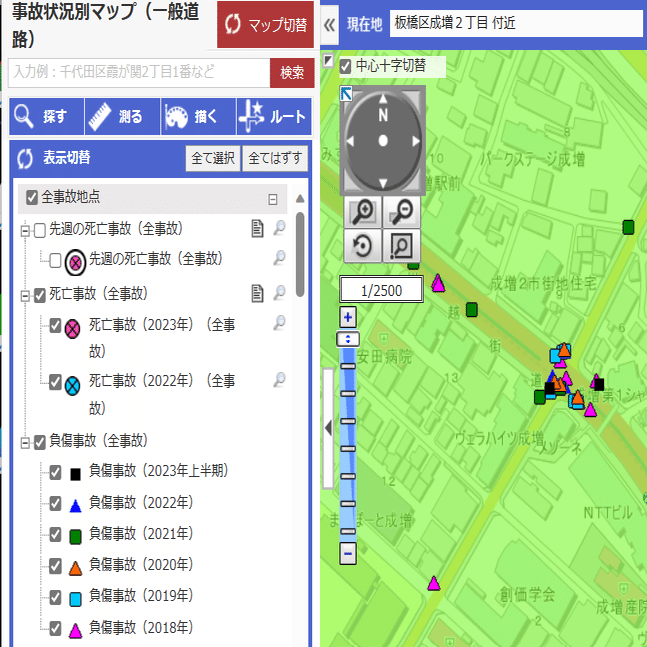Click magnifier icon on 先週の死亡事故 parent row
The height and width of the screenshot is (647, 647).
click(279, 228)
